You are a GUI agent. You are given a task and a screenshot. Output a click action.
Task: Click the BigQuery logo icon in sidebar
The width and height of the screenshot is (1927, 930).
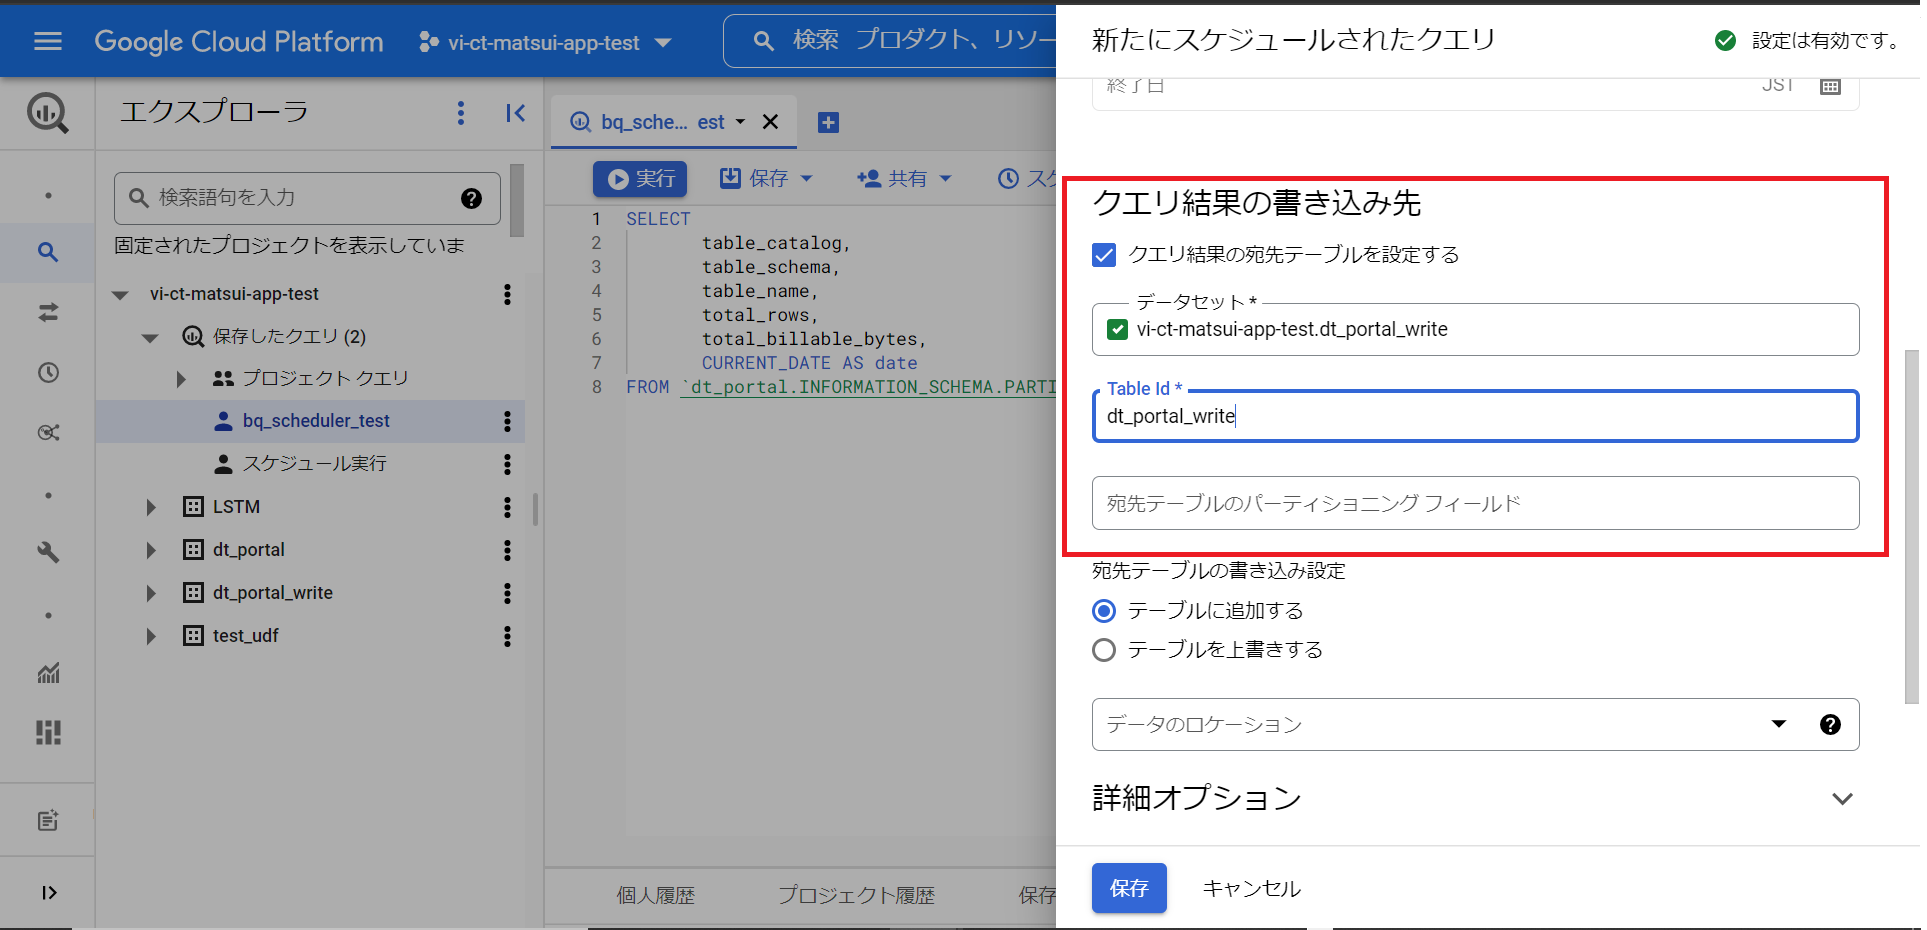(x=47, y=113)
